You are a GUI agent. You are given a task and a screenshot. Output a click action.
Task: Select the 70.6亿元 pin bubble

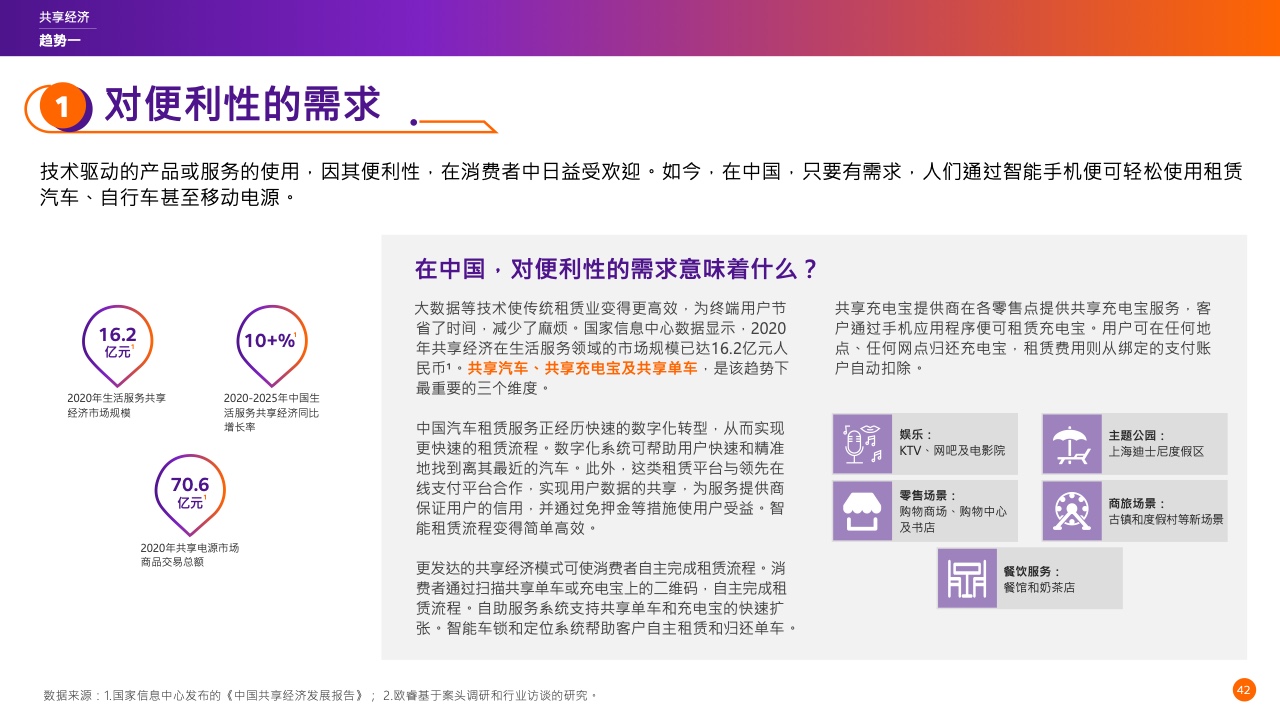coord(190,492)
